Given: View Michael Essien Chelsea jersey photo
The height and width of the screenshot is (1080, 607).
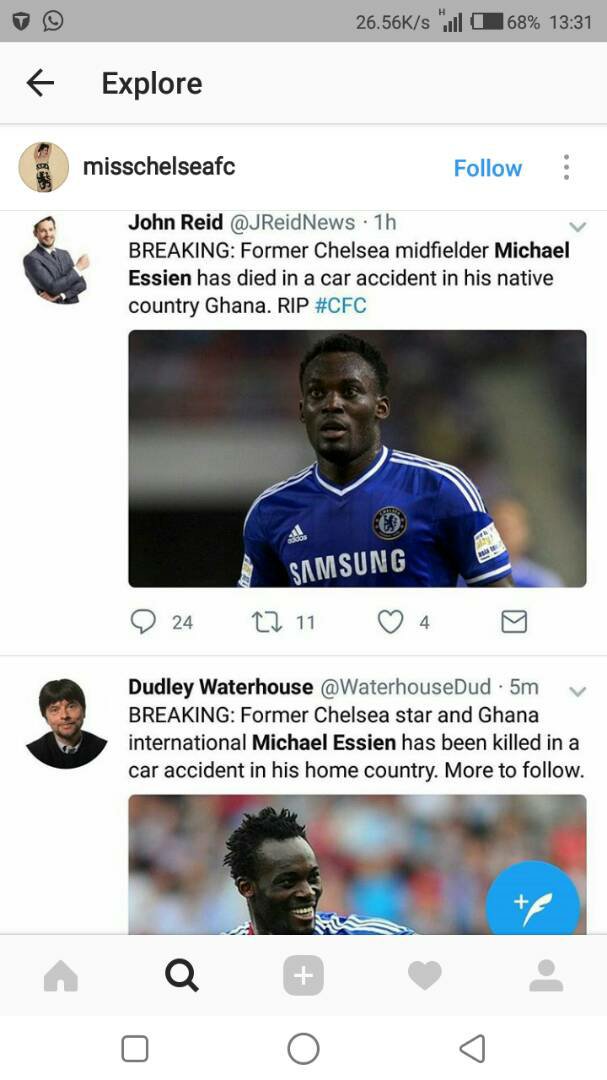Looking at the screenshot, I should click(x=357, y=458).
